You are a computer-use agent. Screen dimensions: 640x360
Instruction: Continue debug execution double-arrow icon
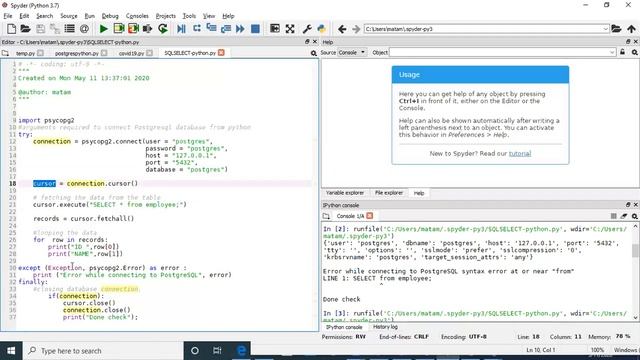(x=240, y=29)
